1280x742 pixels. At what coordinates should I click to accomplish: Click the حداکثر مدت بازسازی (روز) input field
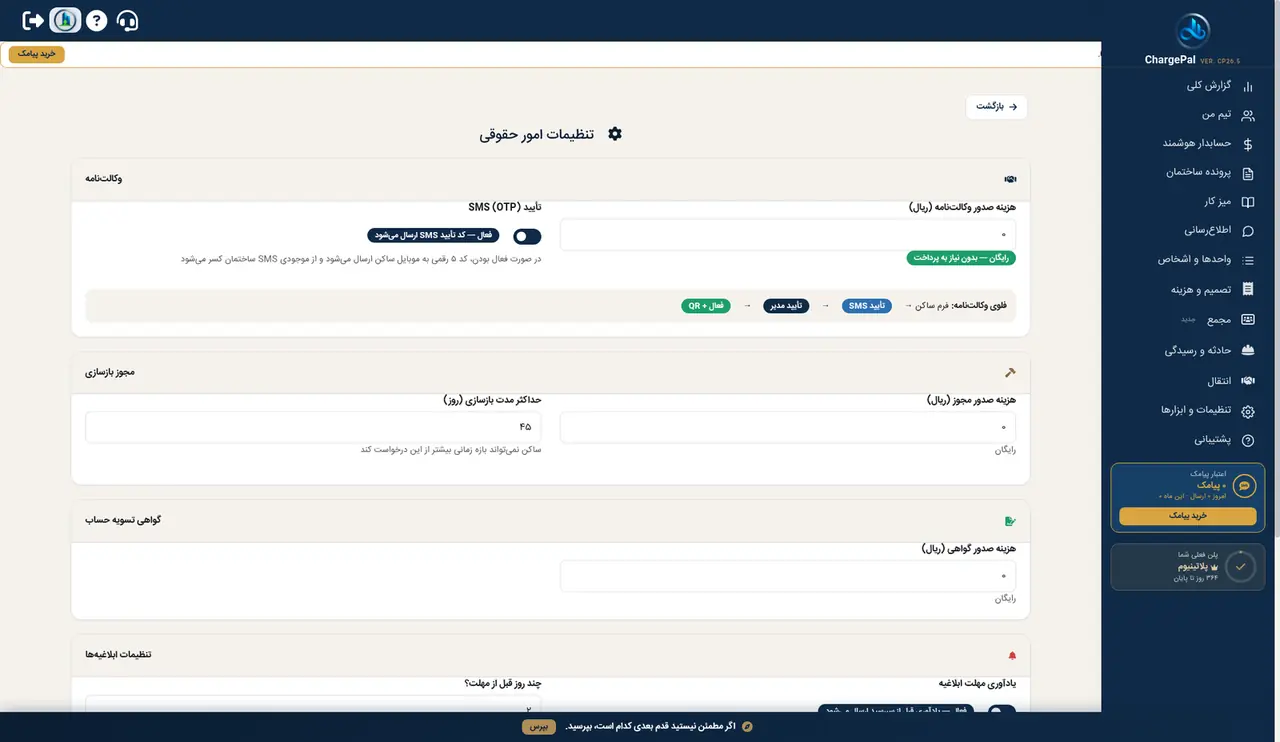coord(313,427)
